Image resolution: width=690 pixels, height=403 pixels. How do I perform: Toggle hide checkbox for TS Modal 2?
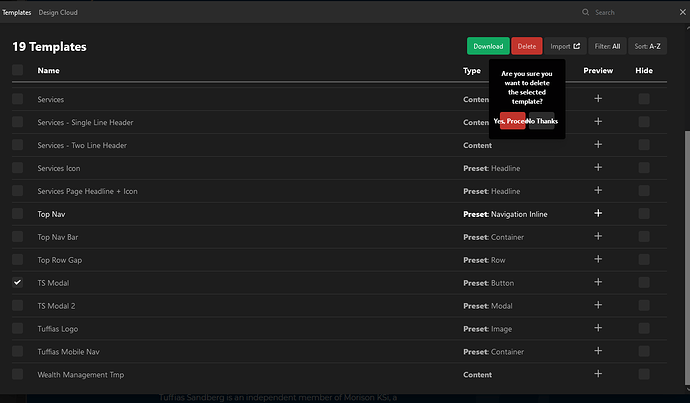click(x=644, y=305)
